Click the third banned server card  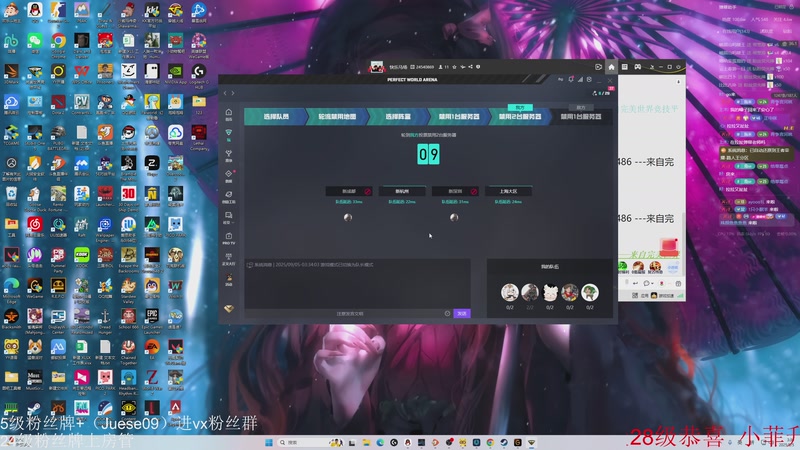(455, 191)
